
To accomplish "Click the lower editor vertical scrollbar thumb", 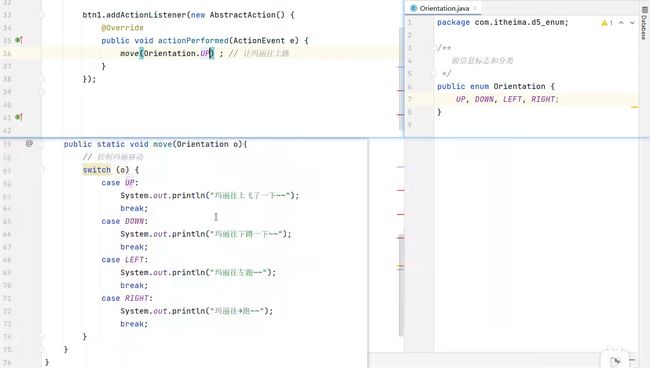I will (401, 286).
